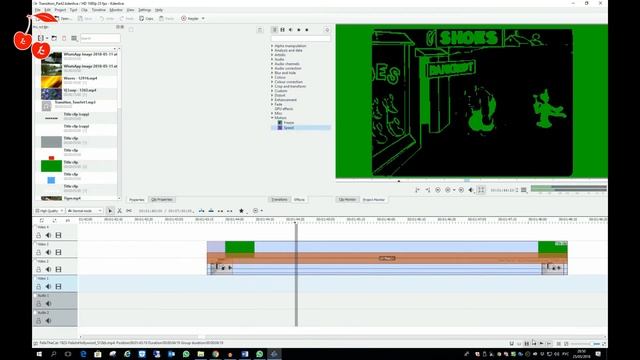This screenshot has height=360, width=640.
Task: Click the effects panel info icon
Action: [x=327, y=30]
